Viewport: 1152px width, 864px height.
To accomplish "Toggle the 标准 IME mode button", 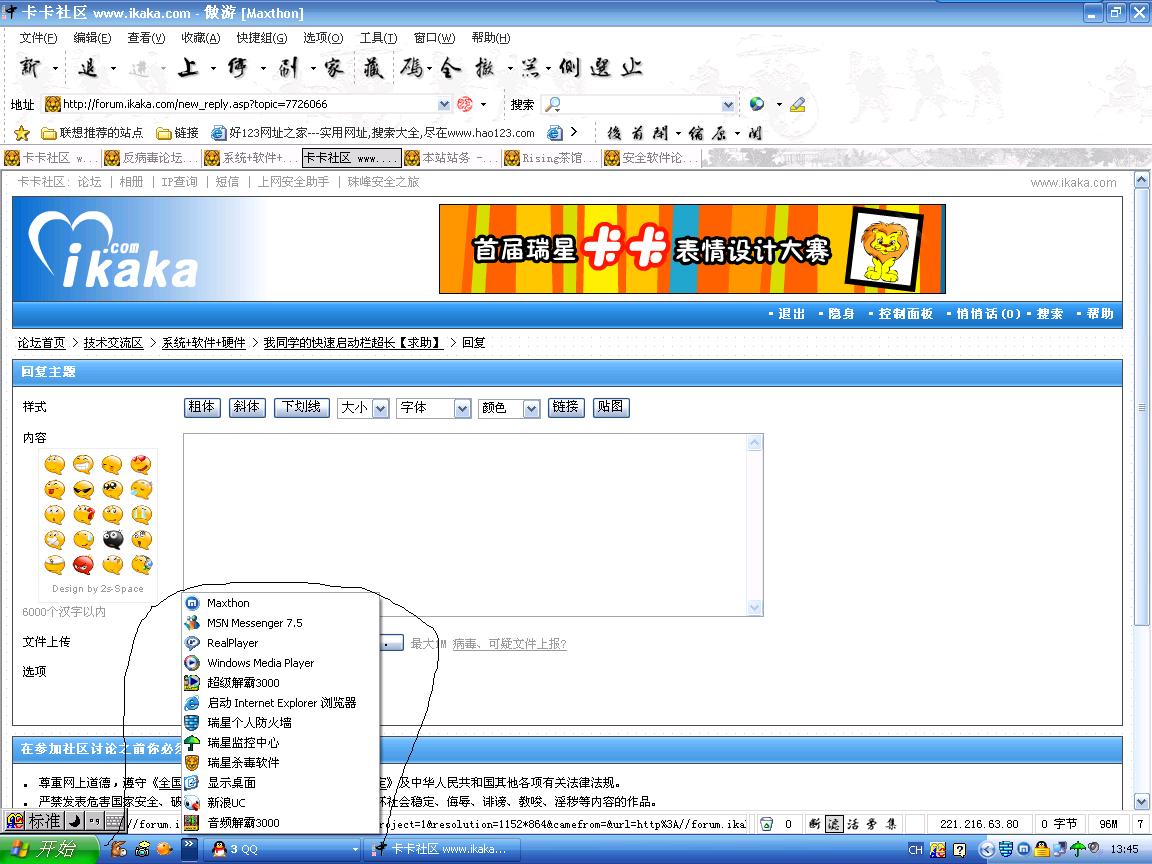I will point(45,821).
